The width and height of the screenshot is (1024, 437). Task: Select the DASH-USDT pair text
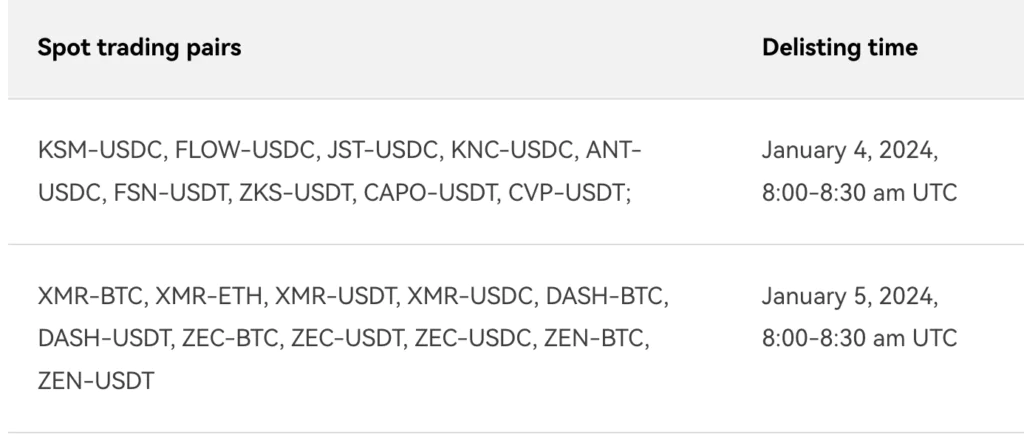104,339
